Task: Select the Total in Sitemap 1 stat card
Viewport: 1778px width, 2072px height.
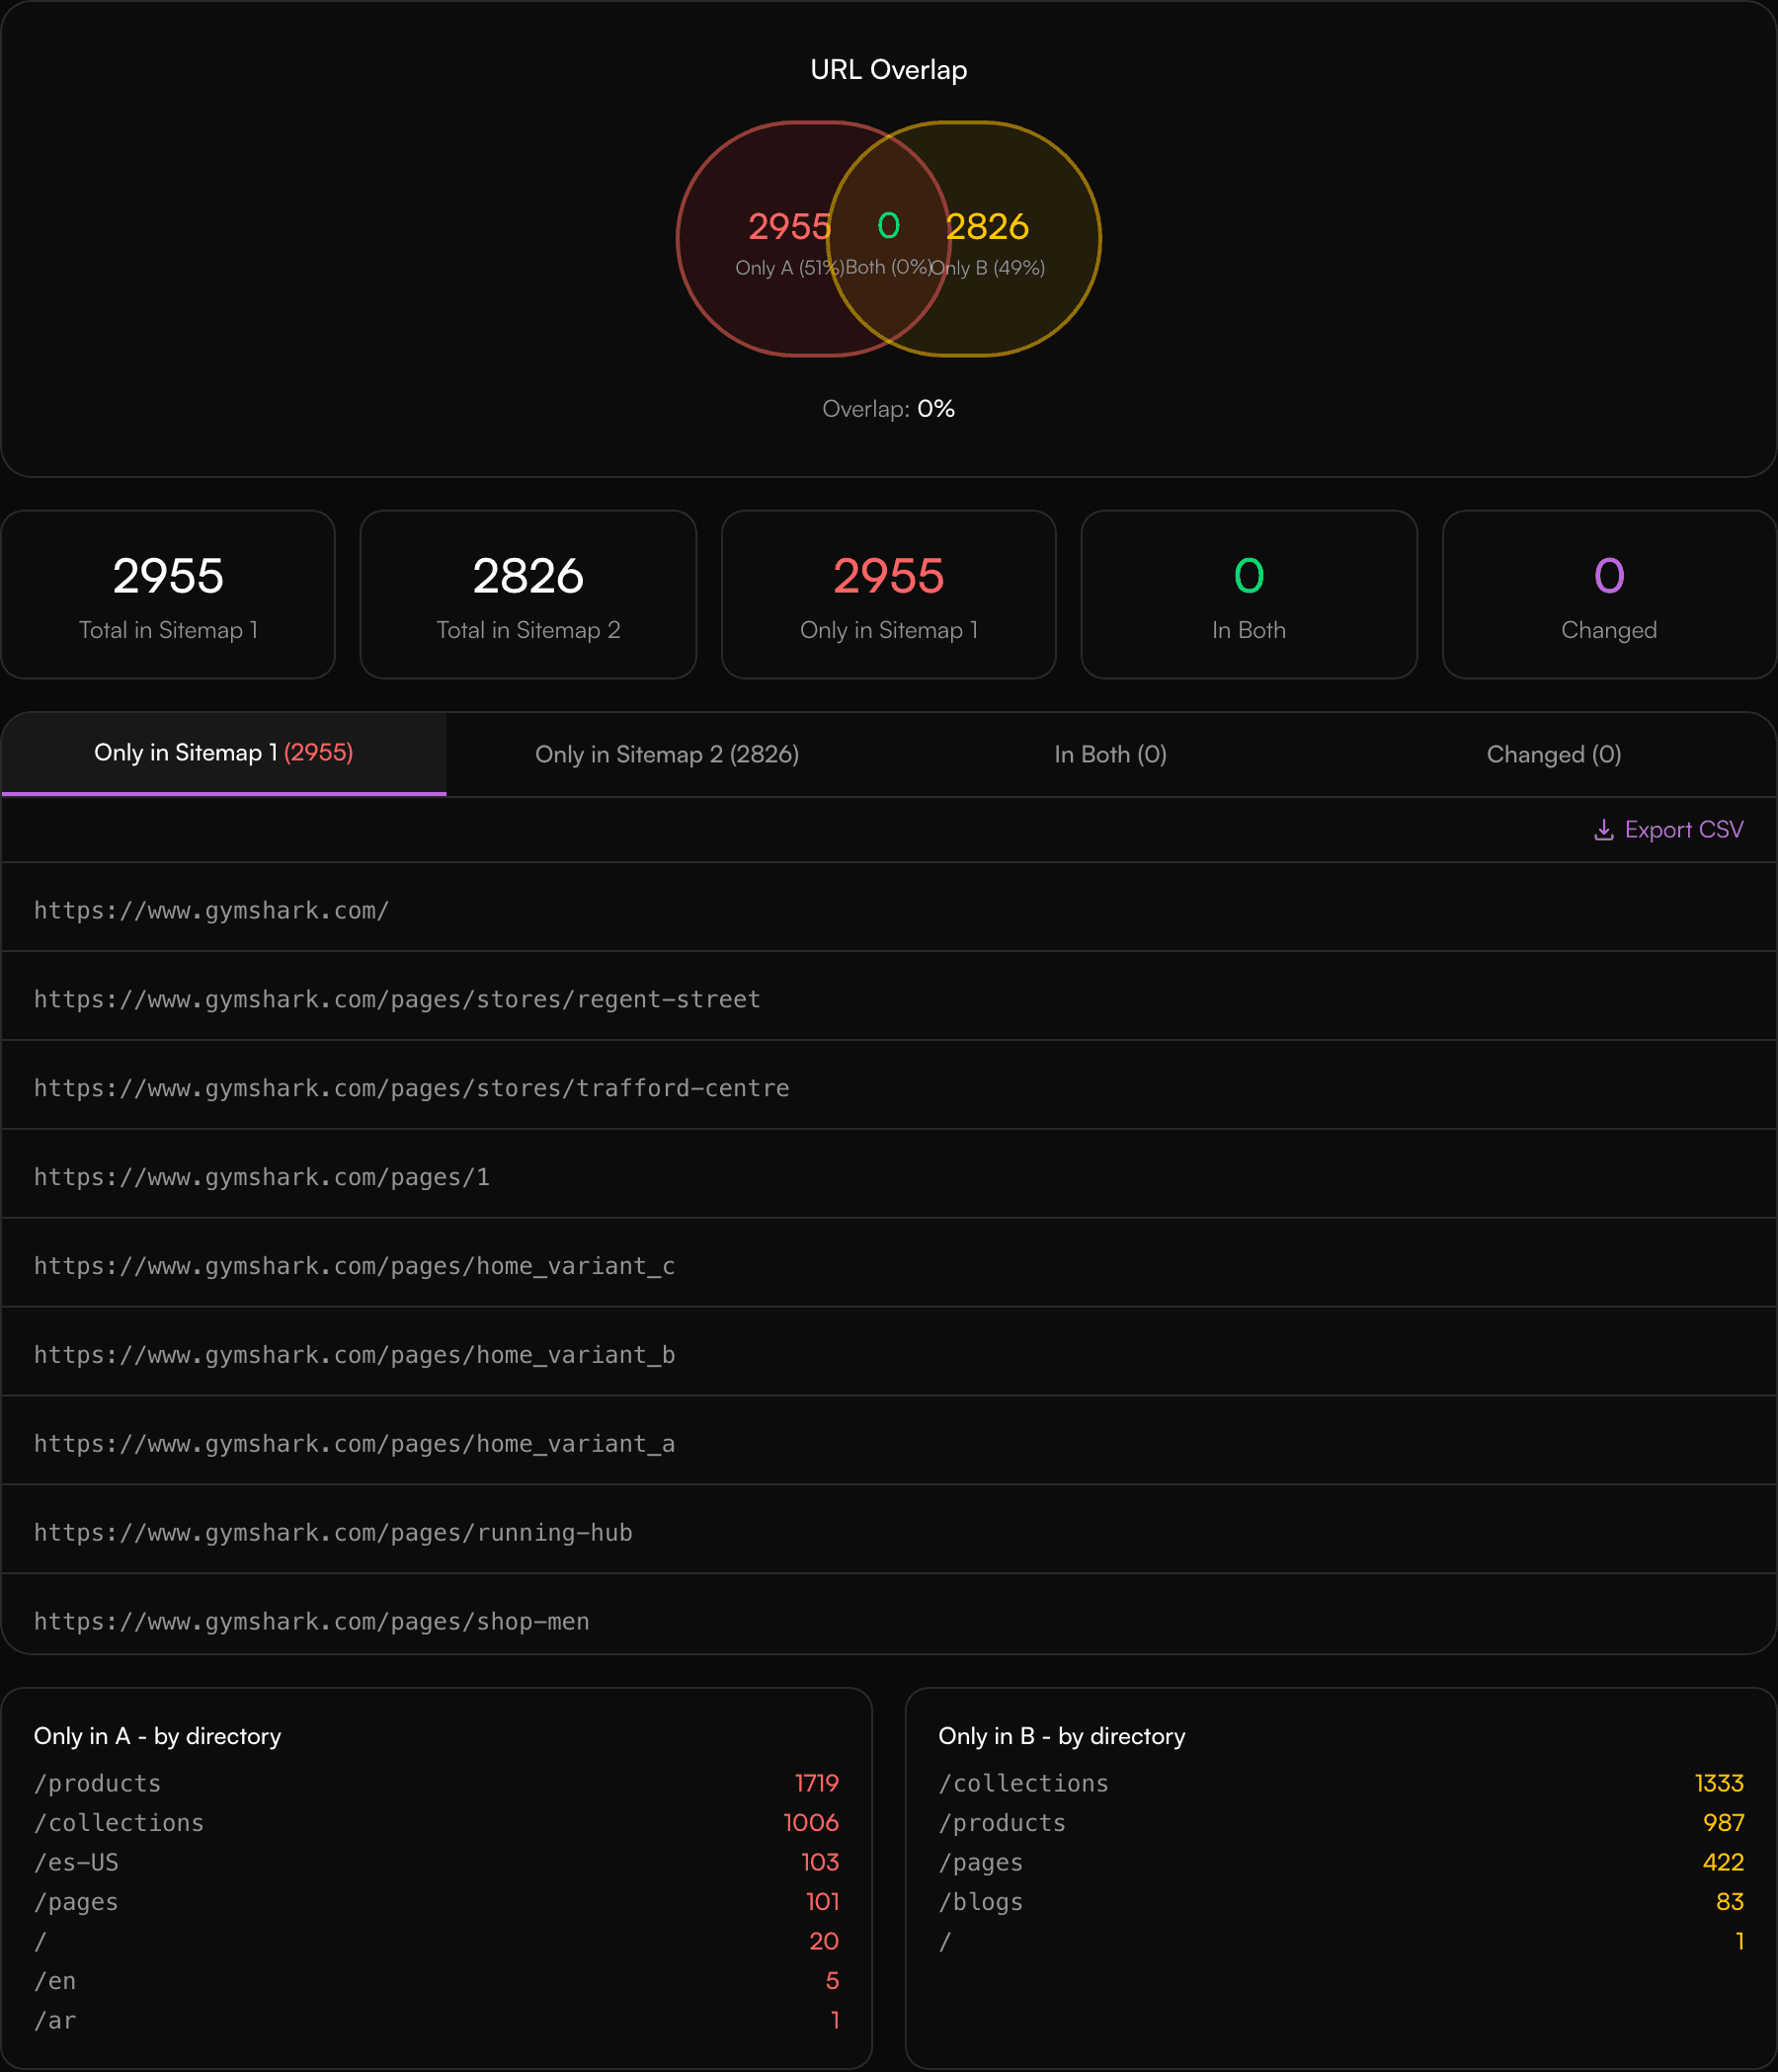Action: 167,595
